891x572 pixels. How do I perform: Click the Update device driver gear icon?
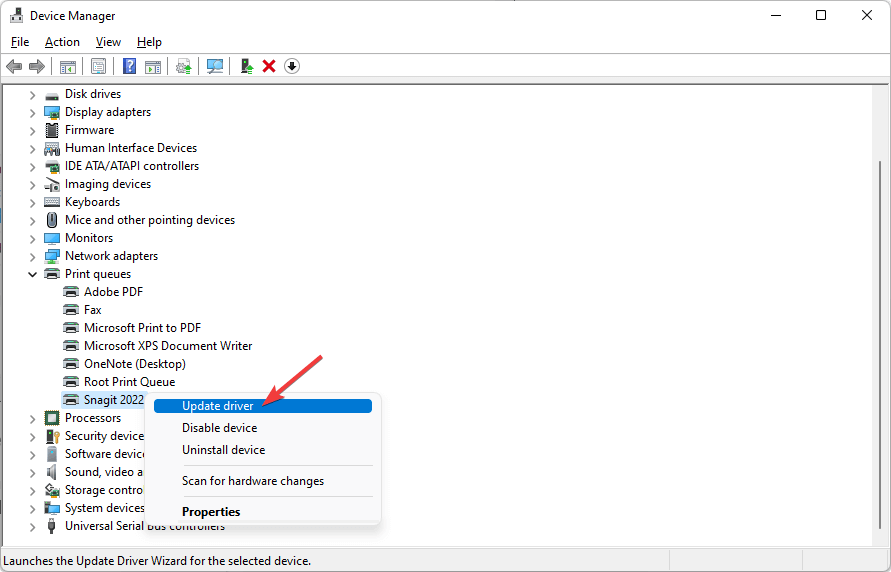tap(184, 66)
